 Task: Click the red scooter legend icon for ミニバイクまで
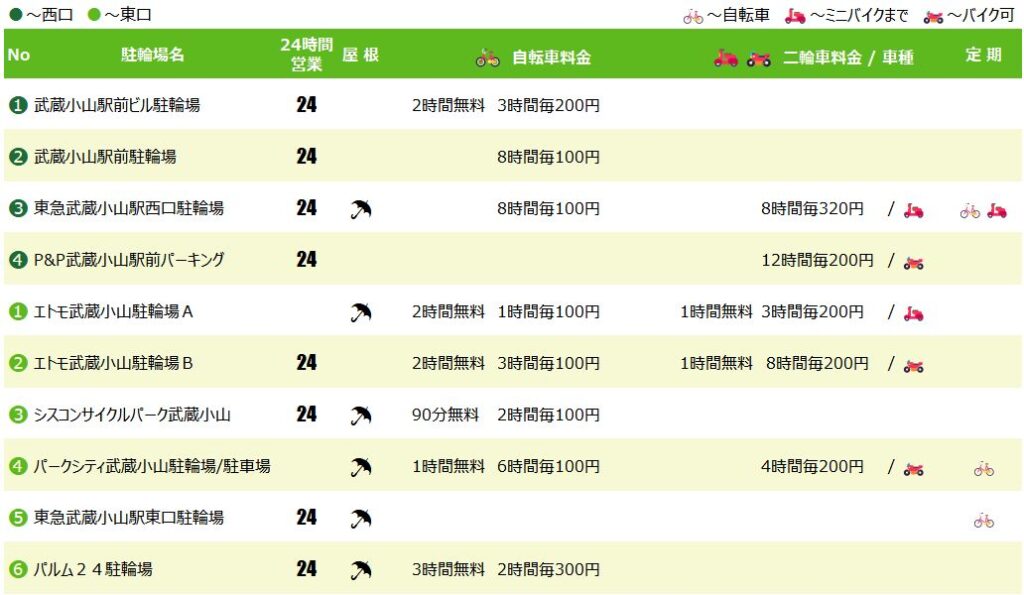(x=795, y=16)
